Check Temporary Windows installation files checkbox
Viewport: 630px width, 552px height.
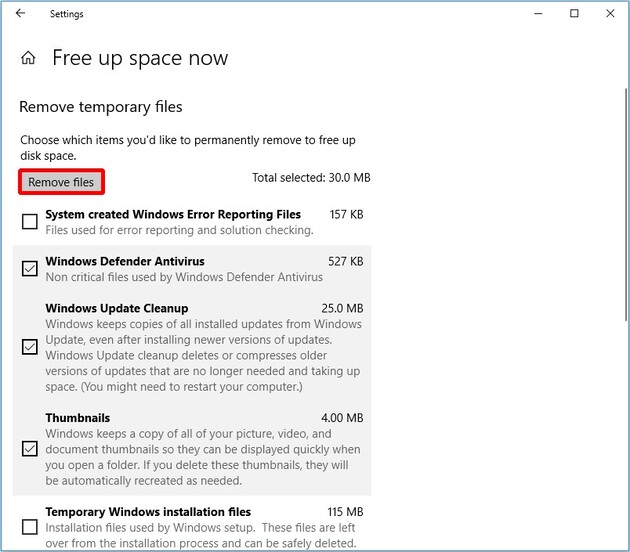30,527
